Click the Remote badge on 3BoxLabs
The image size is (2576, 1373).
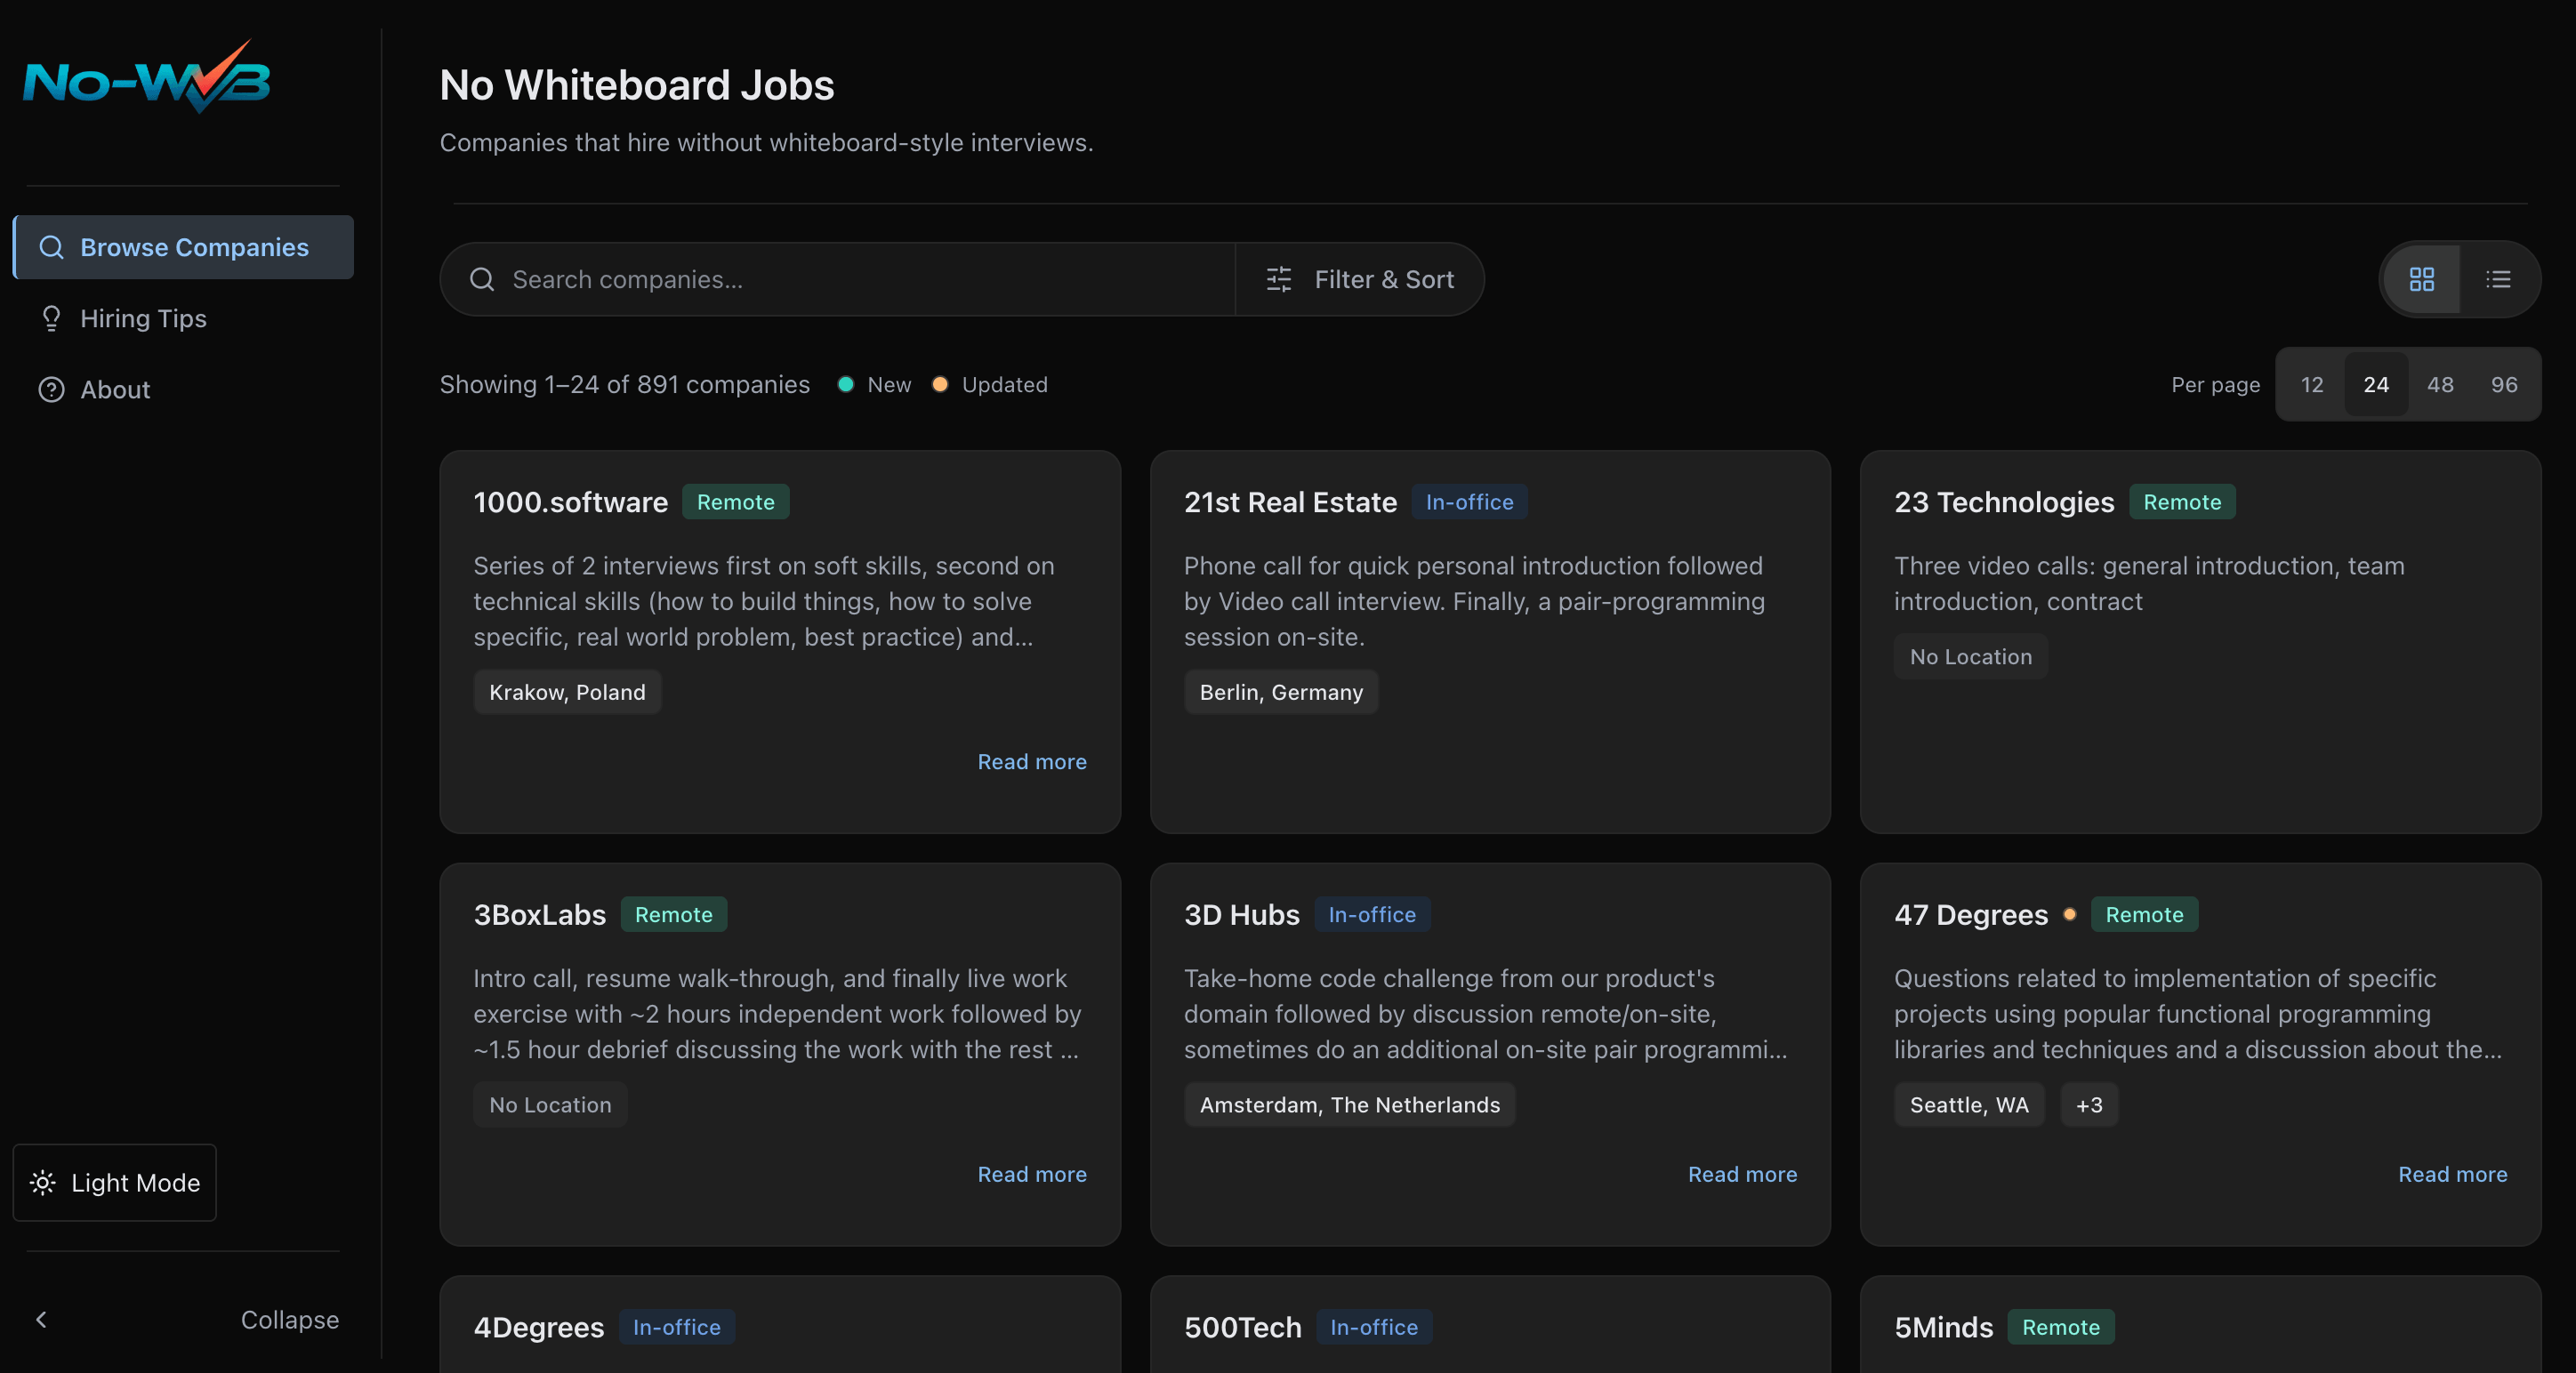[673, 914]
